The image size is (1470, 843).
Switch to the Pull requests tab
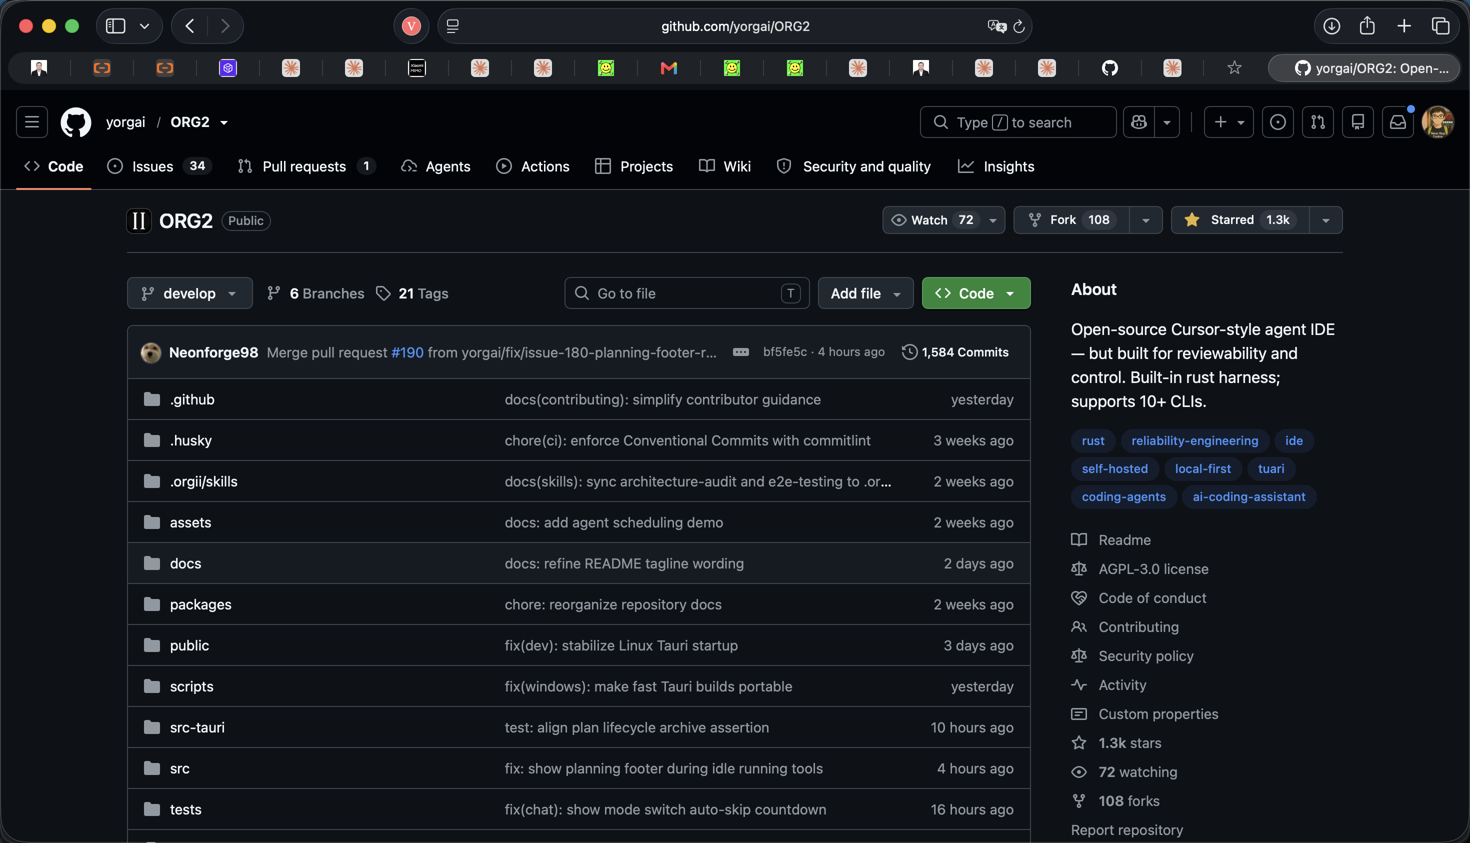[x=306, y=167]
